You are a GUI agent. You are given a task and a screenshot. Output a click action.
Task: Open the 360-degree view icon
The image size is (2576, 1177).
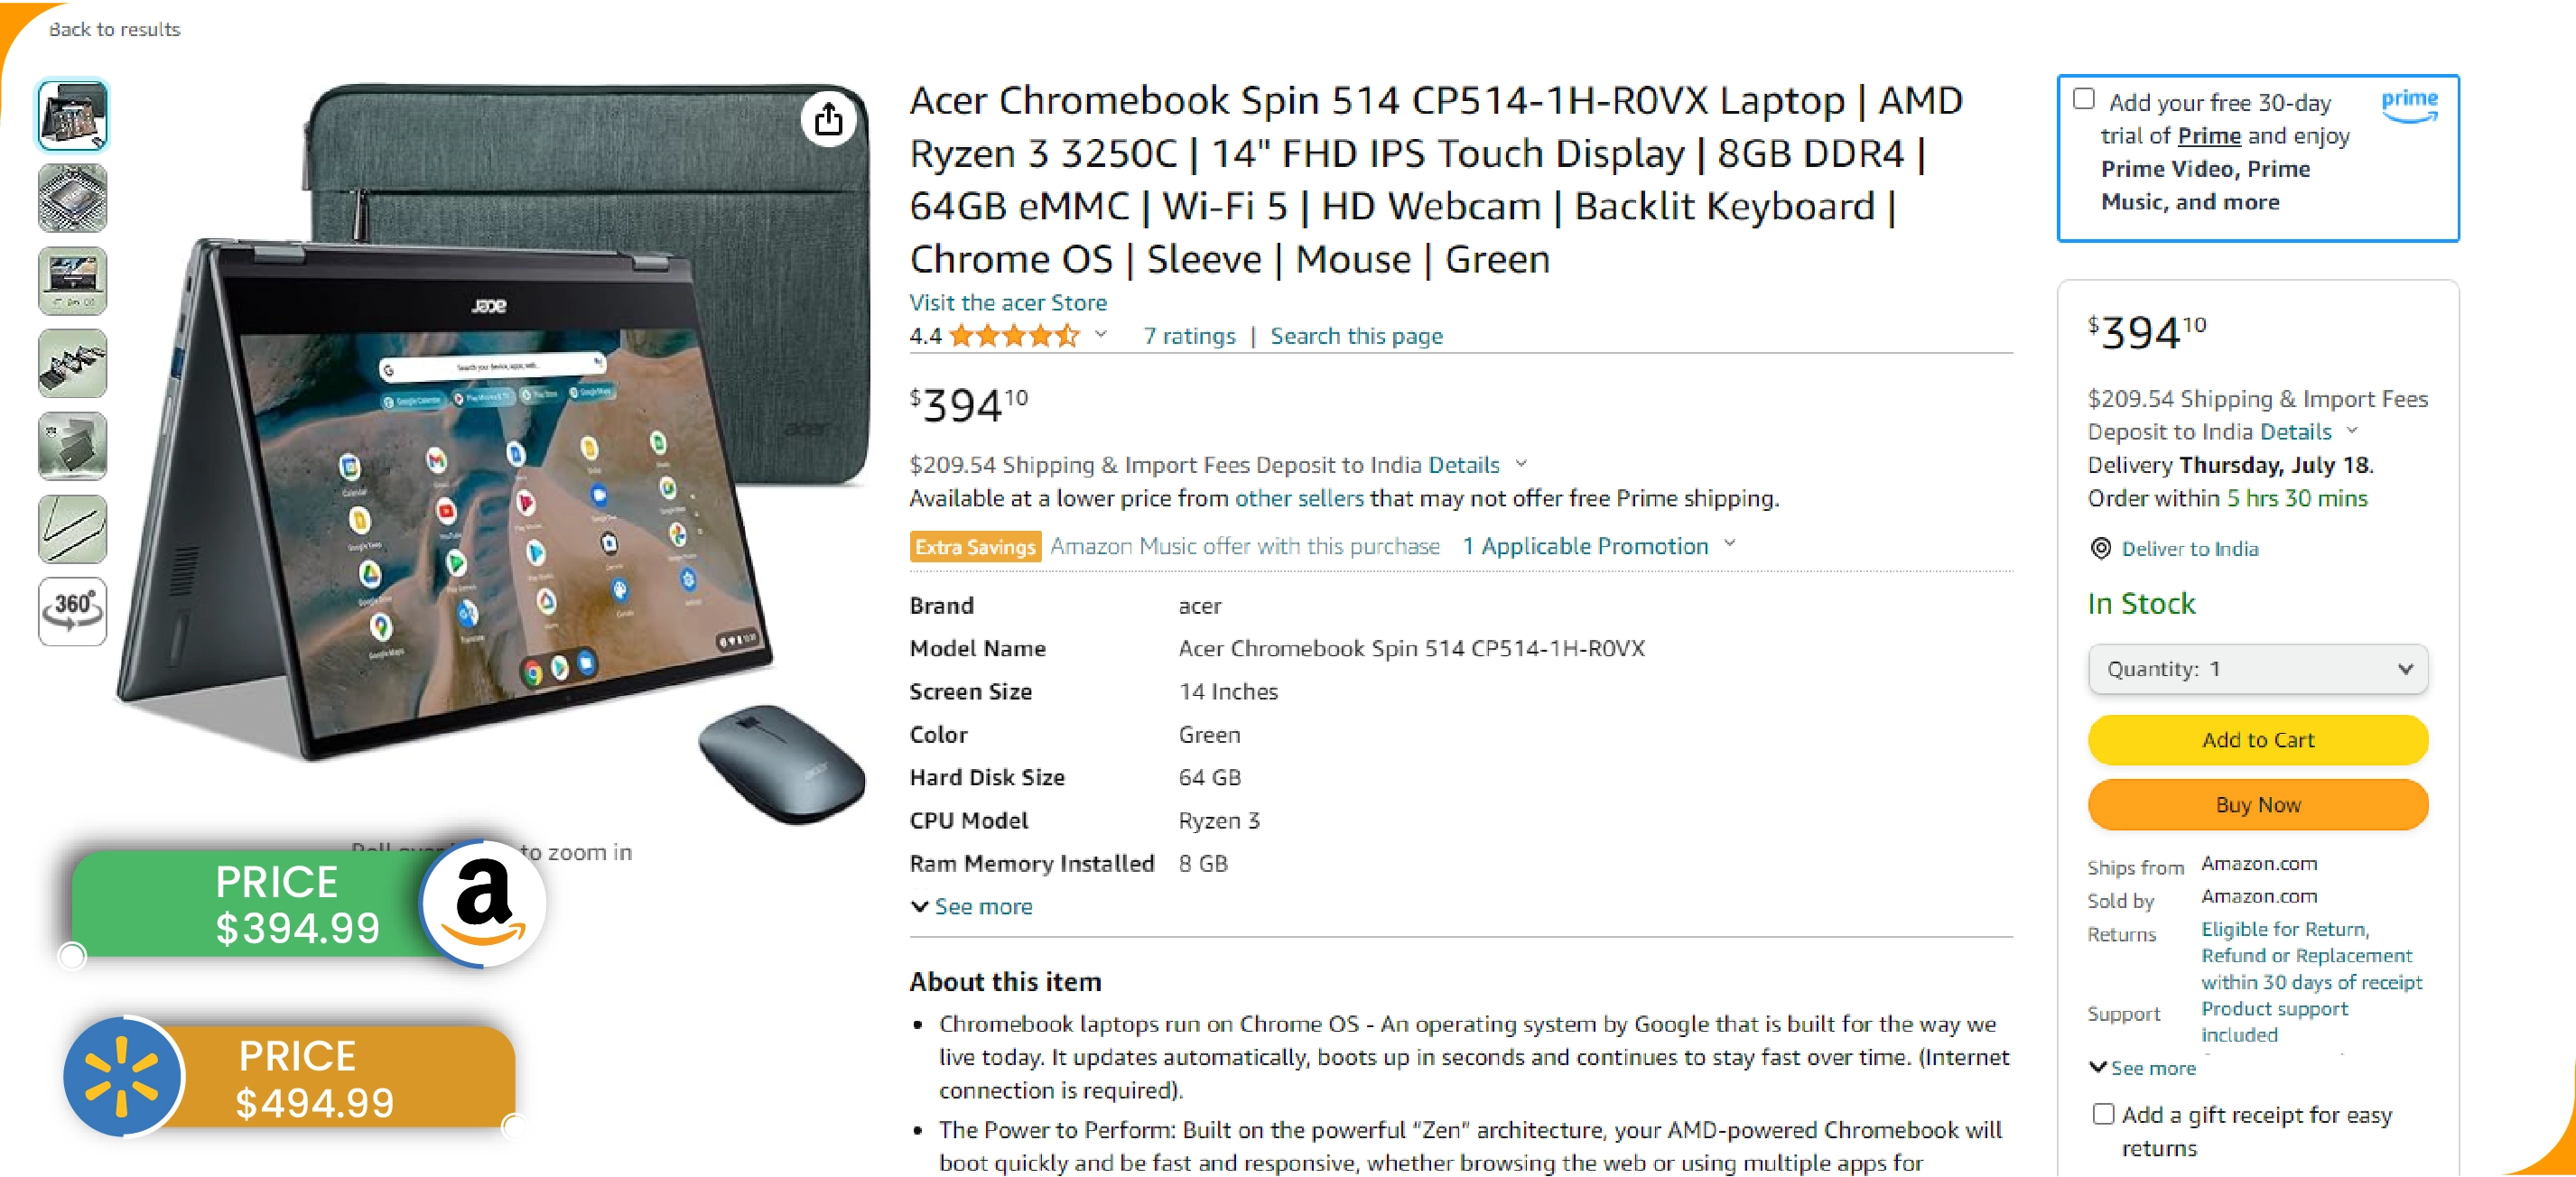[72, 610]
